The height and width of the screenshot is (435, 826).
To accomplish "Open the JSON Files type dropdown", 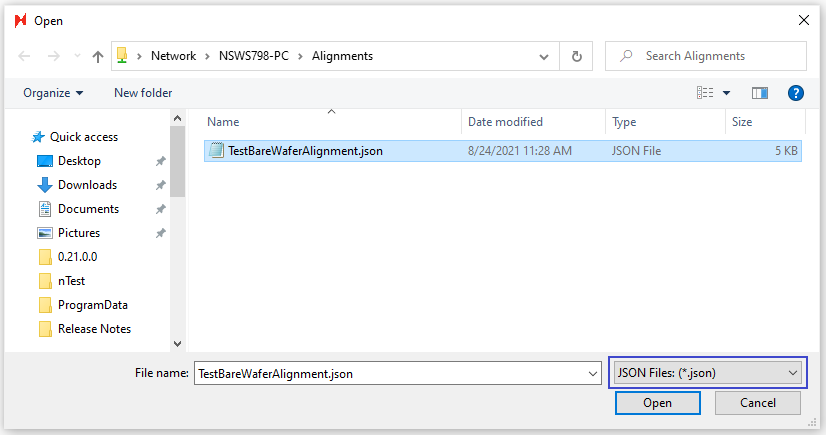I will tap(708, 373).
